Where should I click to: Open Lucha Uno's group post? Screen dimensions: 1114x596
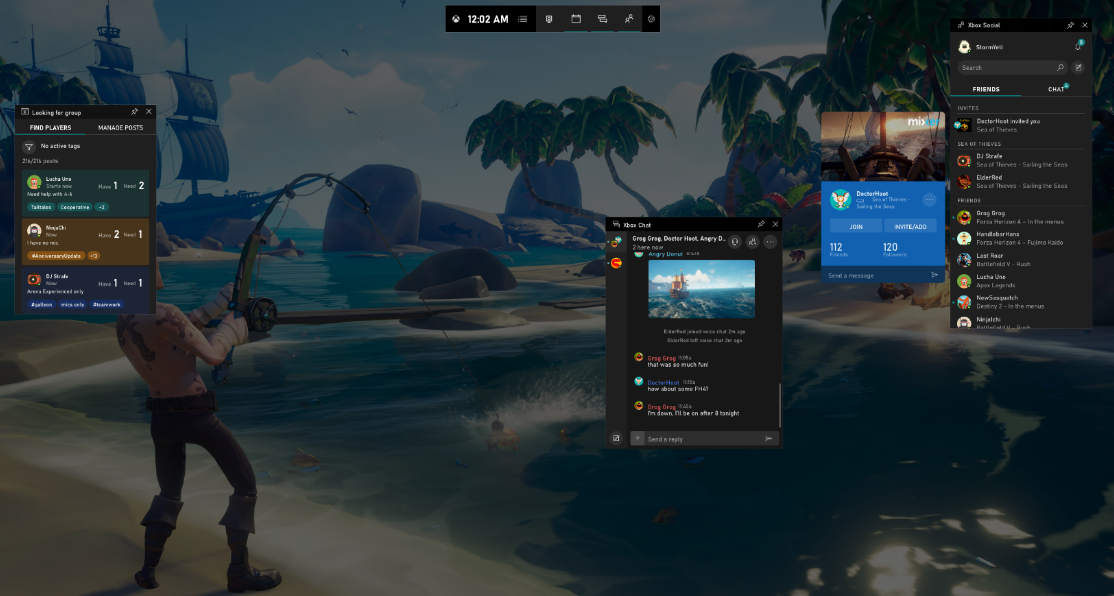tap(85, 193)
